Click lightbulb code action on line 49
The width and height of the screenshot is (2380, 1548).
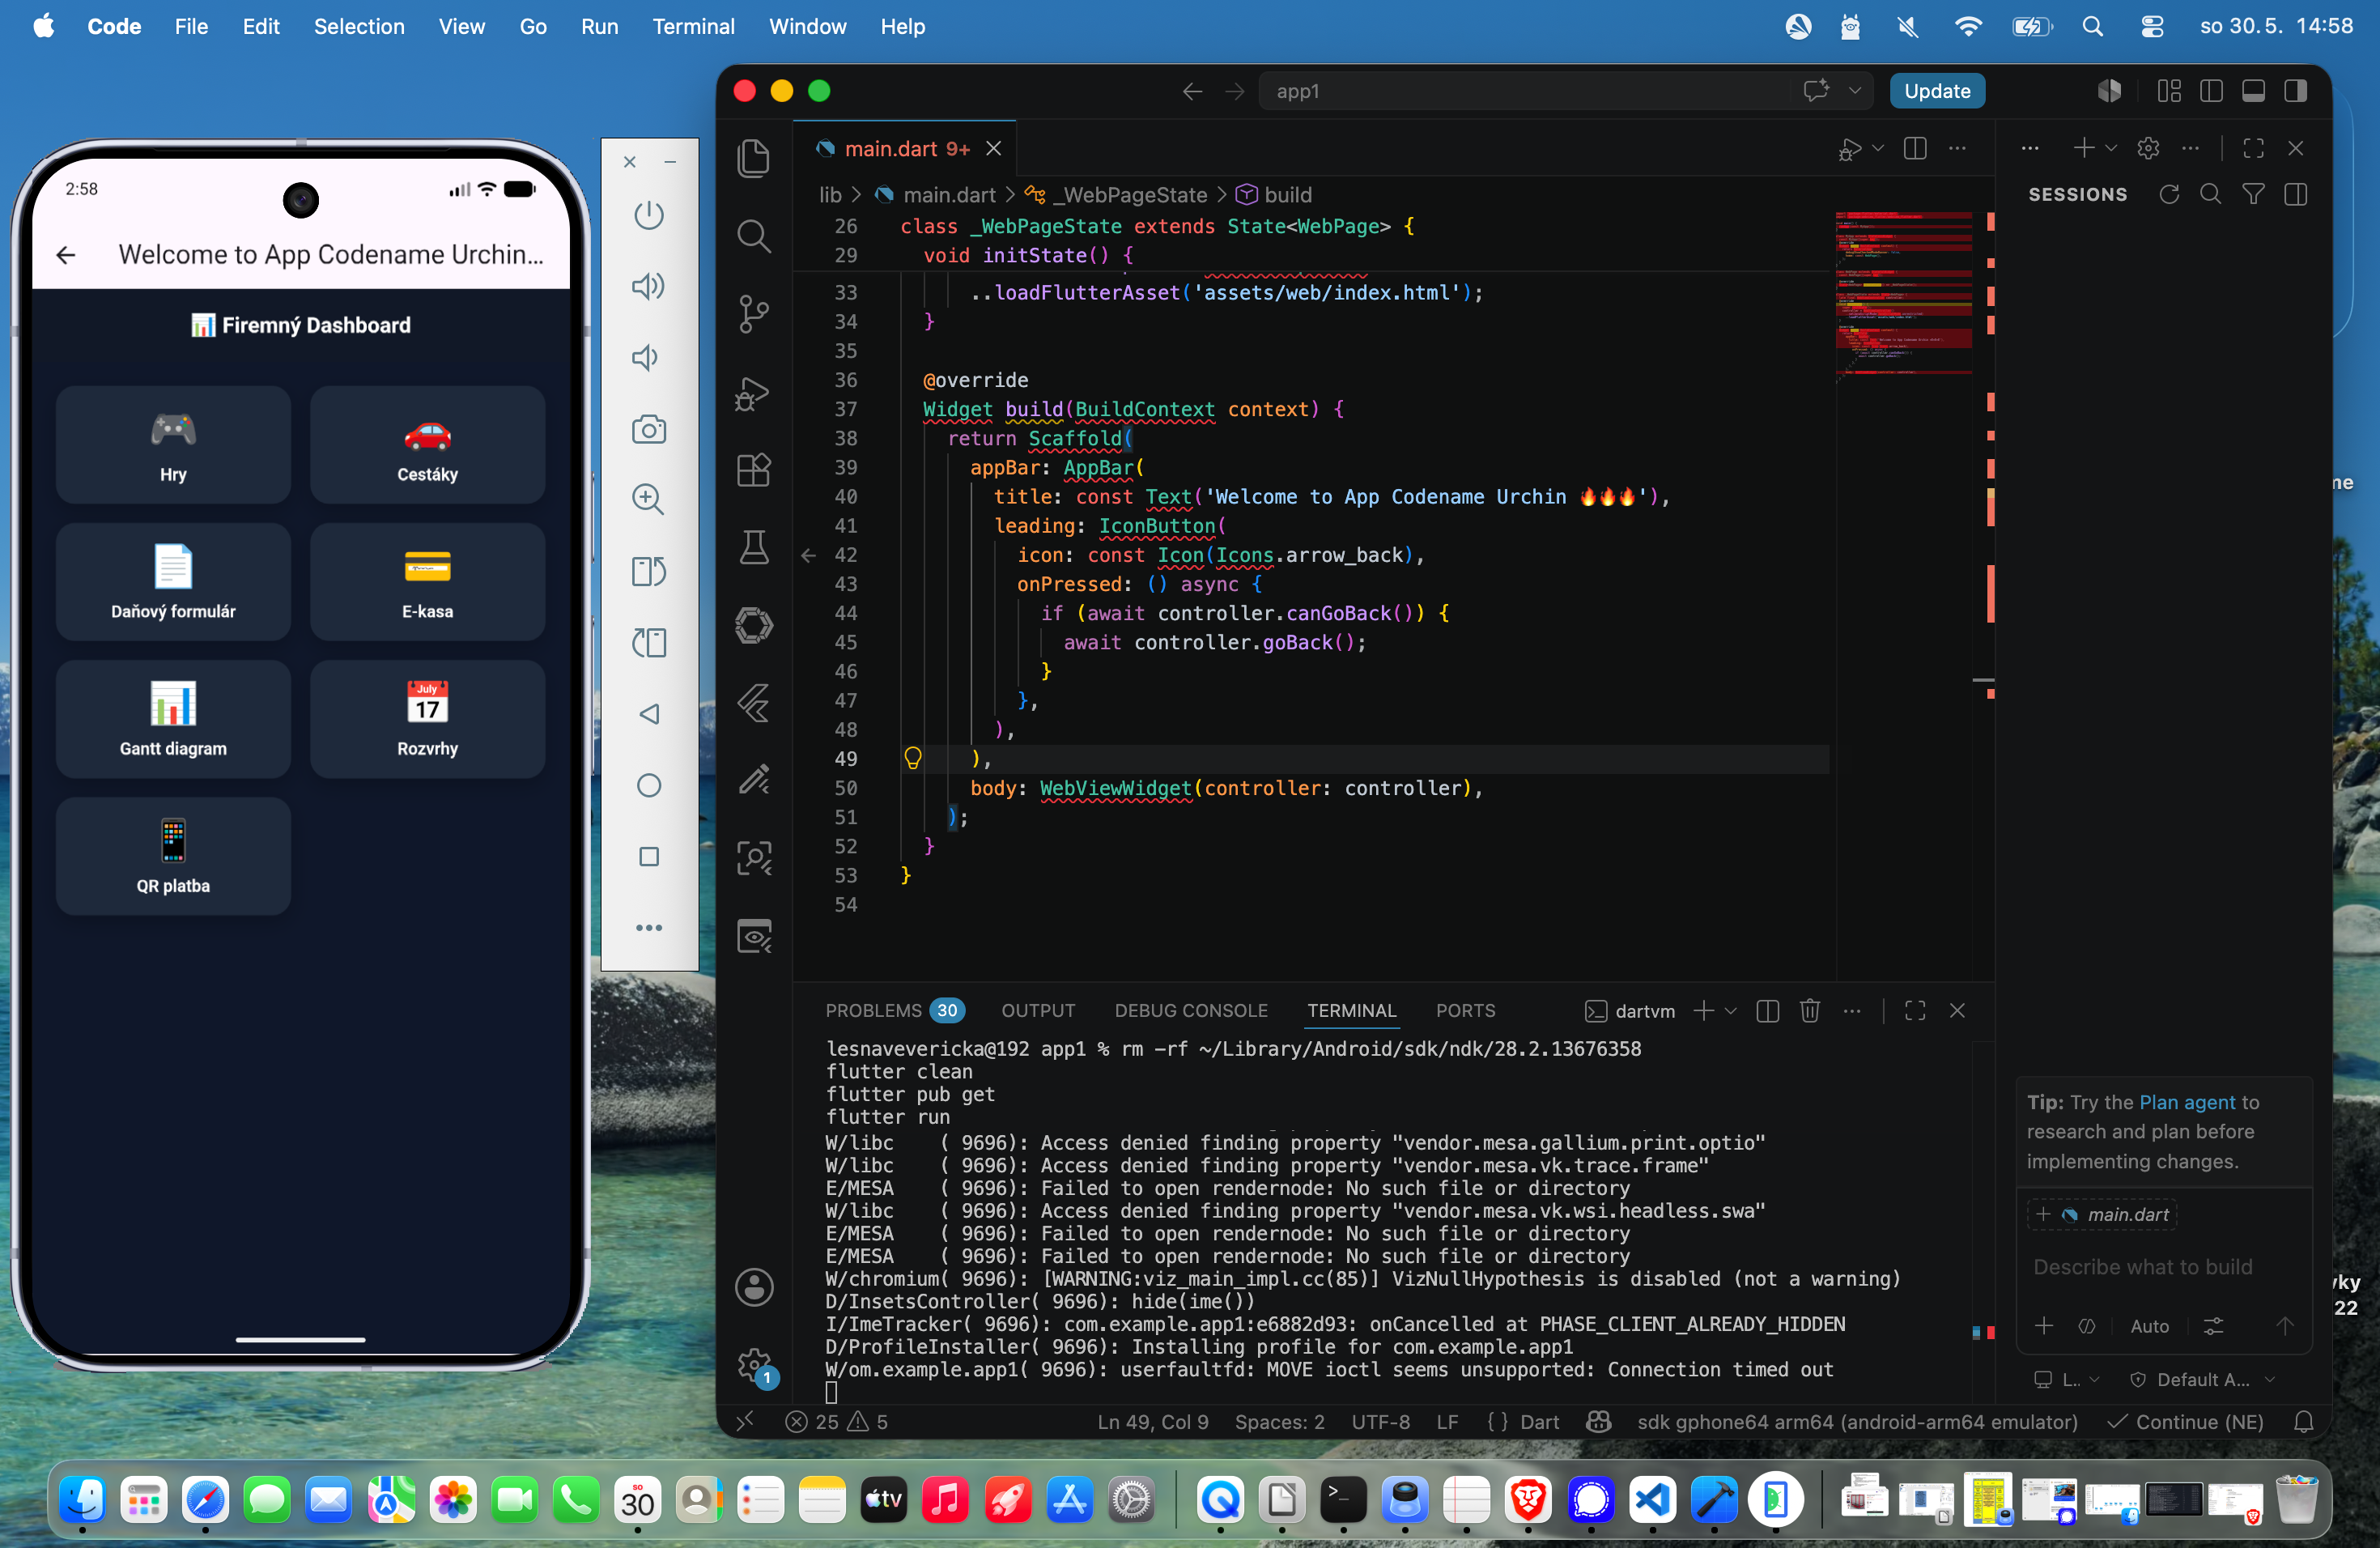point(912,758)
